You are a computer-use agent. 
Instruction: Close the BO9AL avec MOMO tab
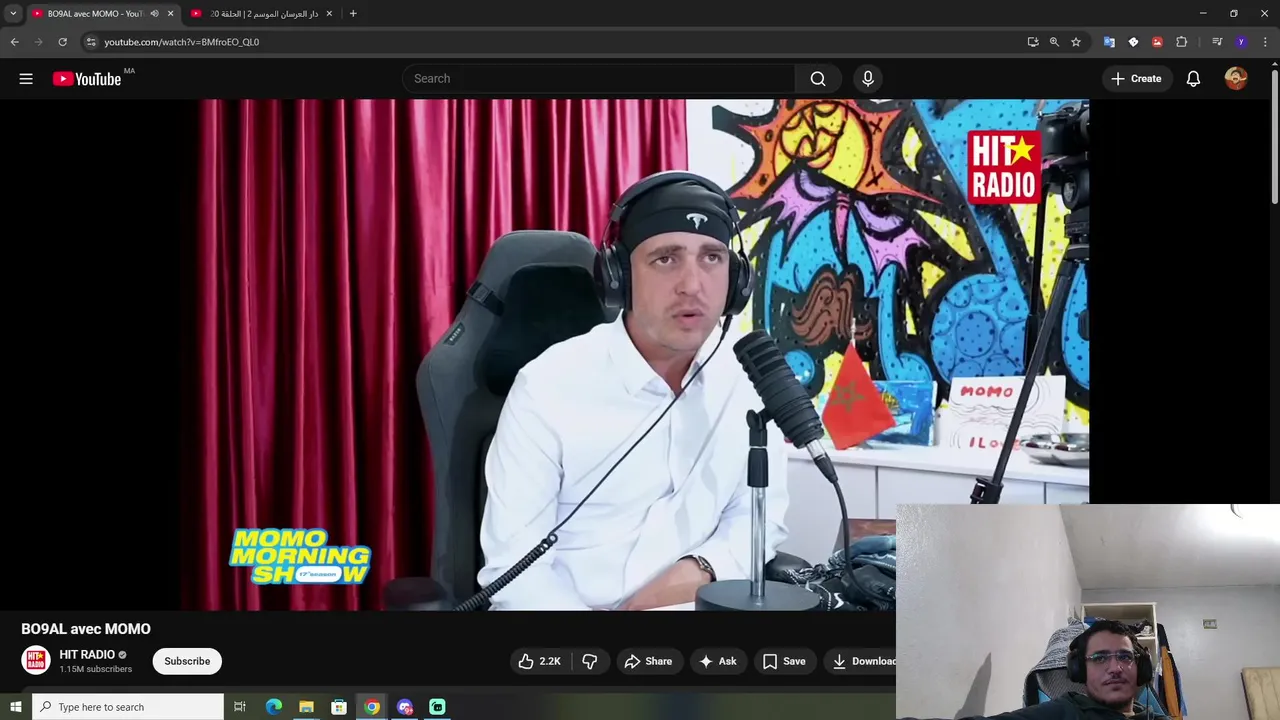(170, 14)
